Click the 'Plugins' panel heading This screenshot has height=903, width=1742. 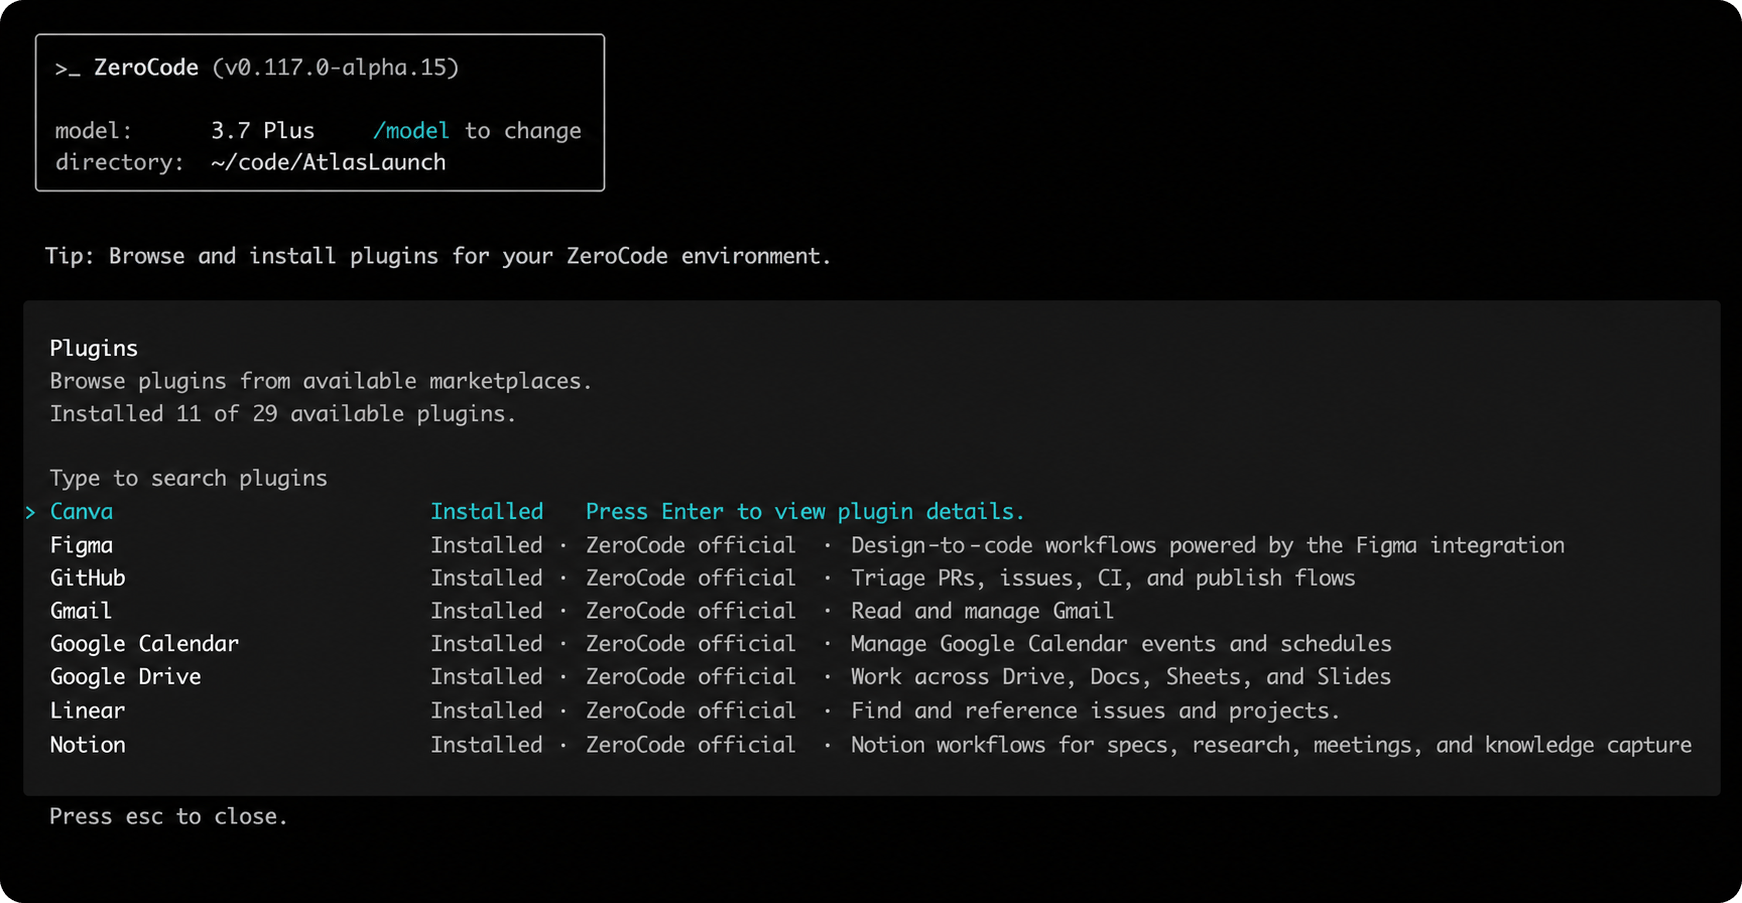pos(94,349)
